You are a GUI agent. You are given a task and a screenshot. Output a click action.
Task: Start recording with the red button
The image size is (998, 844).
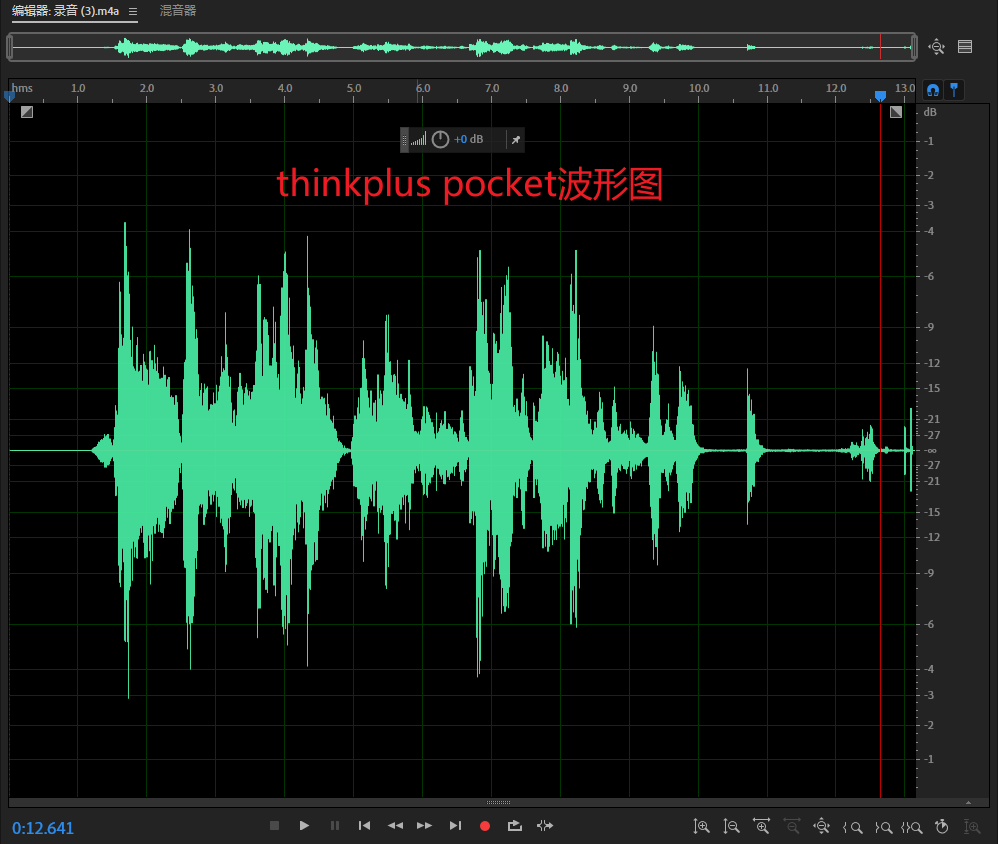coord(485,826)
